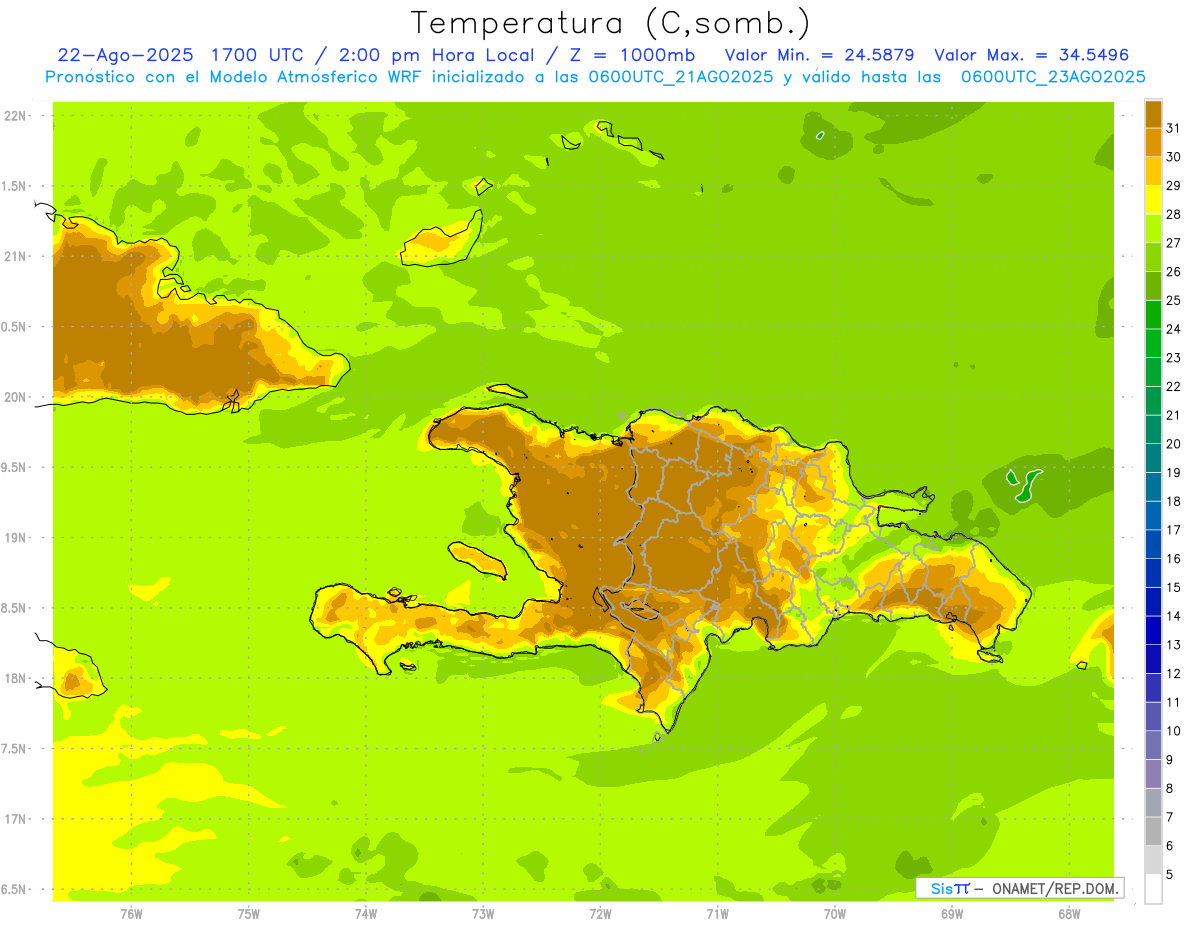This screenshot has width=1200, height=927.
Task: Click the legend value '15'
Action: click(x=1174, y=587)
